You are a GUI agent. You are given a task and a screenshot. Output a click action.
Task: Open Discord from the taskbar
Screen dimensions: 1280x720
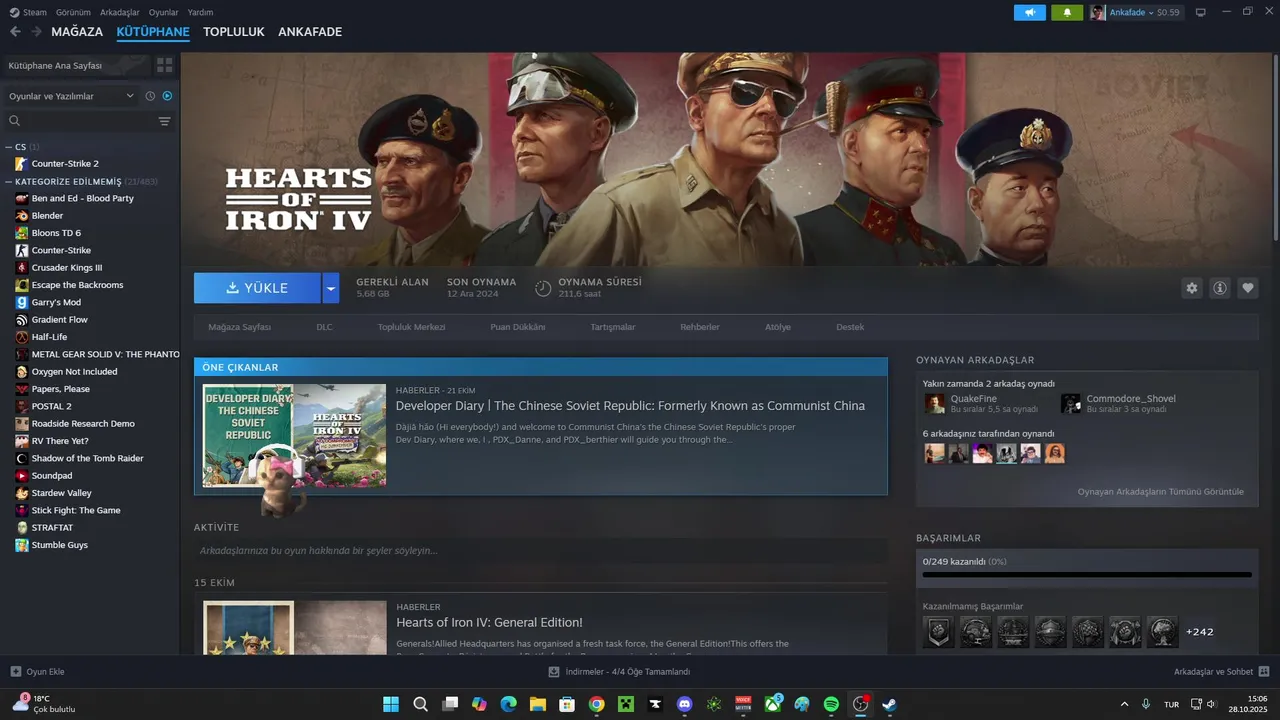point(684,704)
